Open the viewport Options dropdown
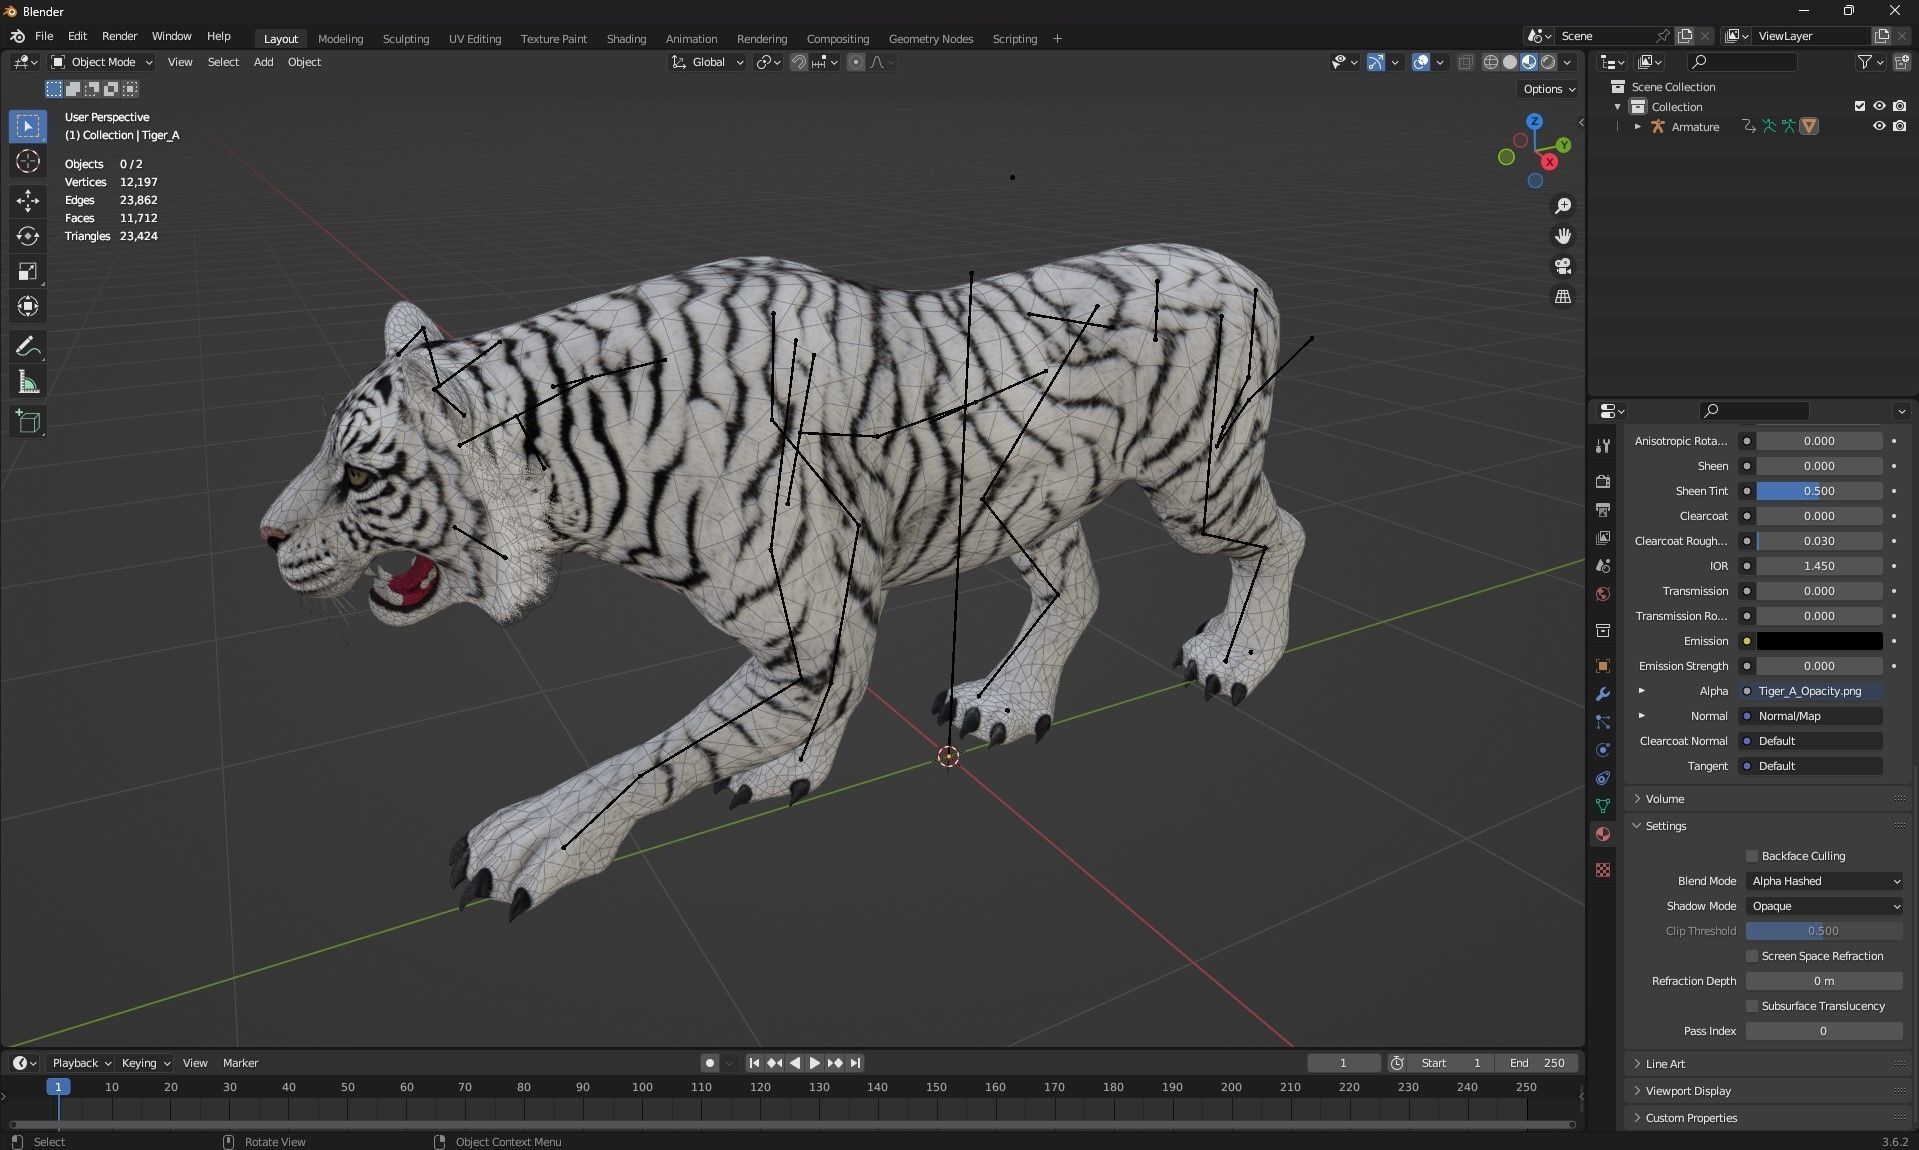 coord(1548,89)
